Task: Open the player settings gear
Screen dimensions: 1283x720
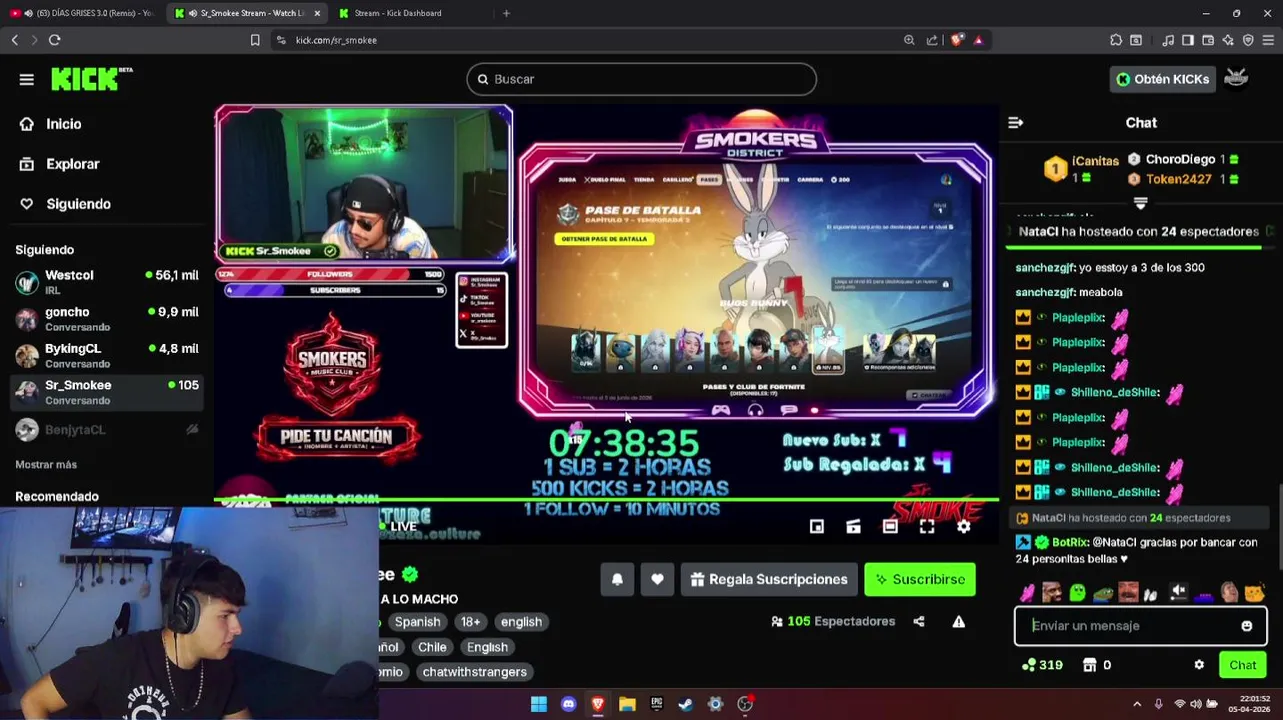Action: 964,526
